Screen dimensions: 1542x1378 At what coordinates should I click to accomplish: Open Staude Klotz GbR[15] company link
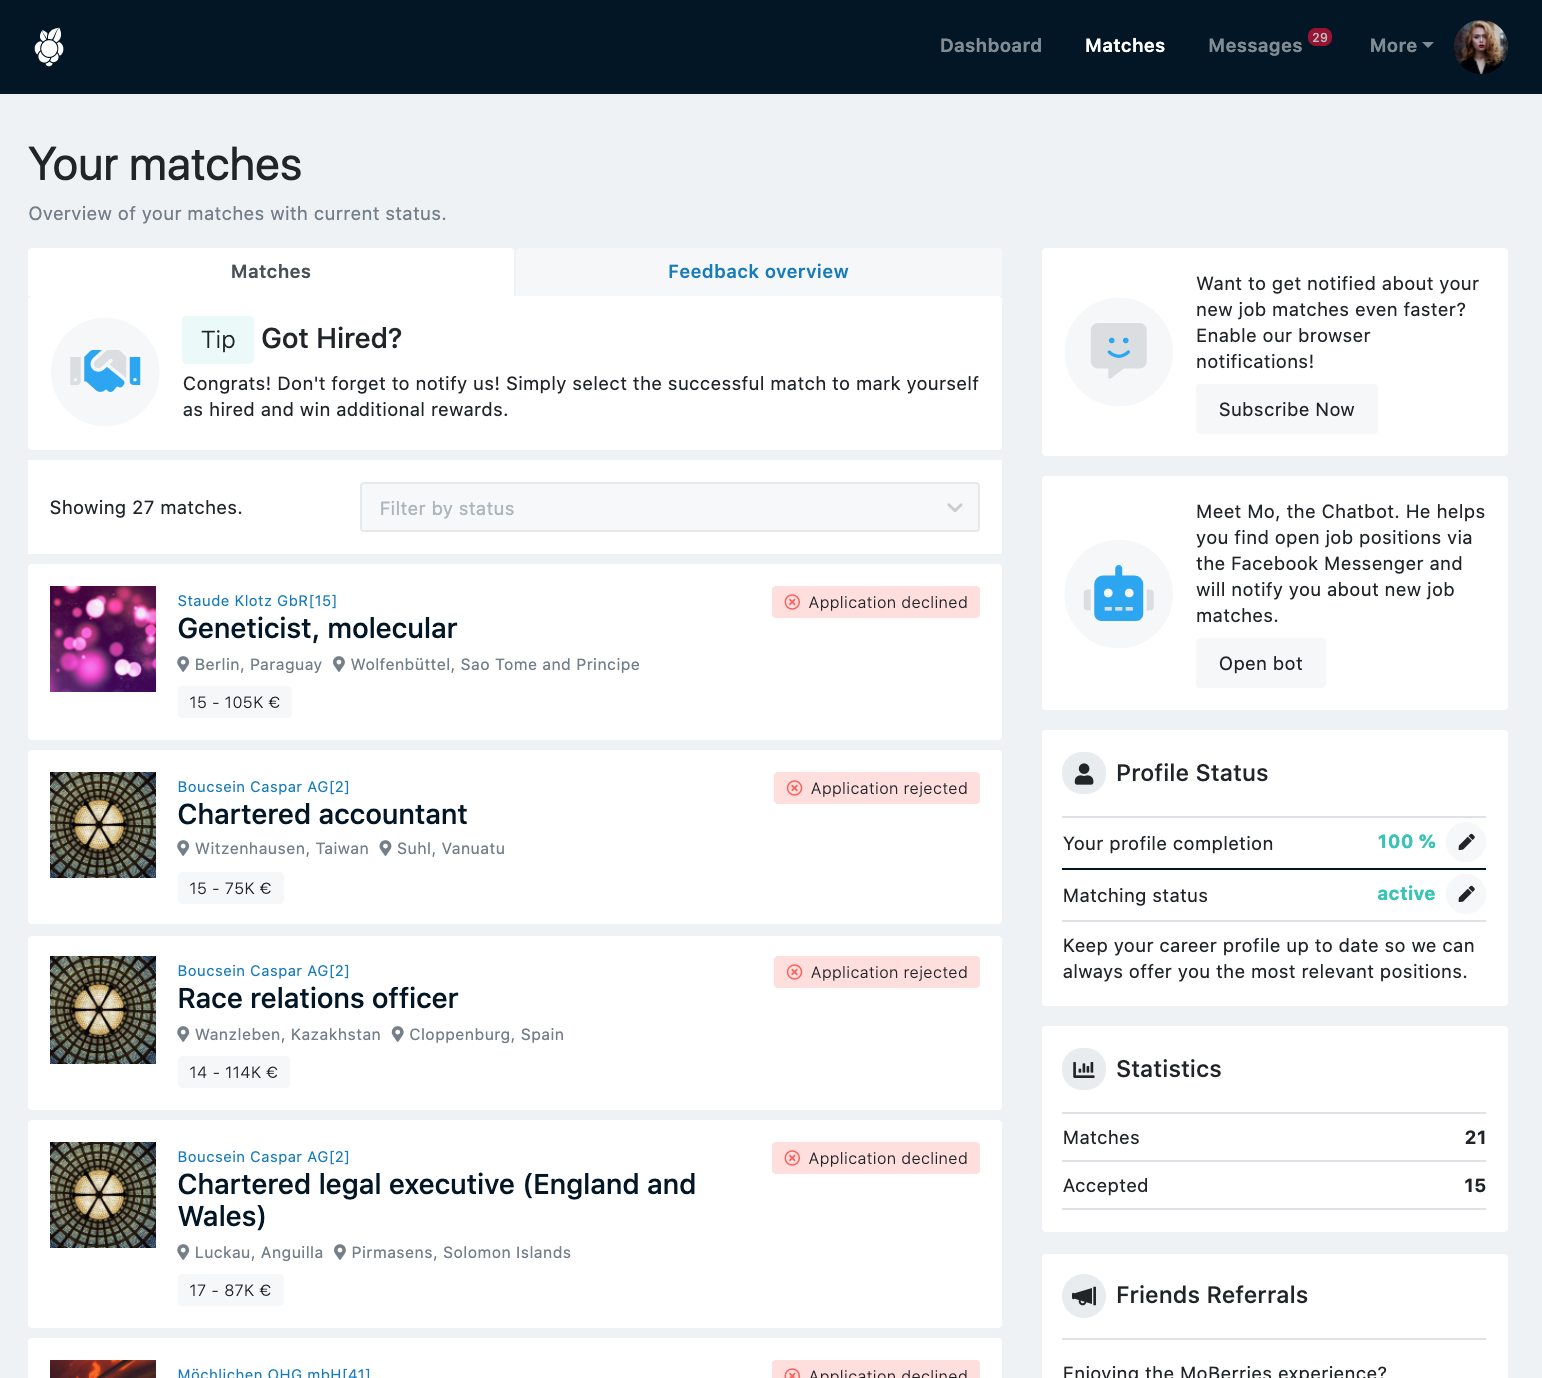(x=257, y=601)
